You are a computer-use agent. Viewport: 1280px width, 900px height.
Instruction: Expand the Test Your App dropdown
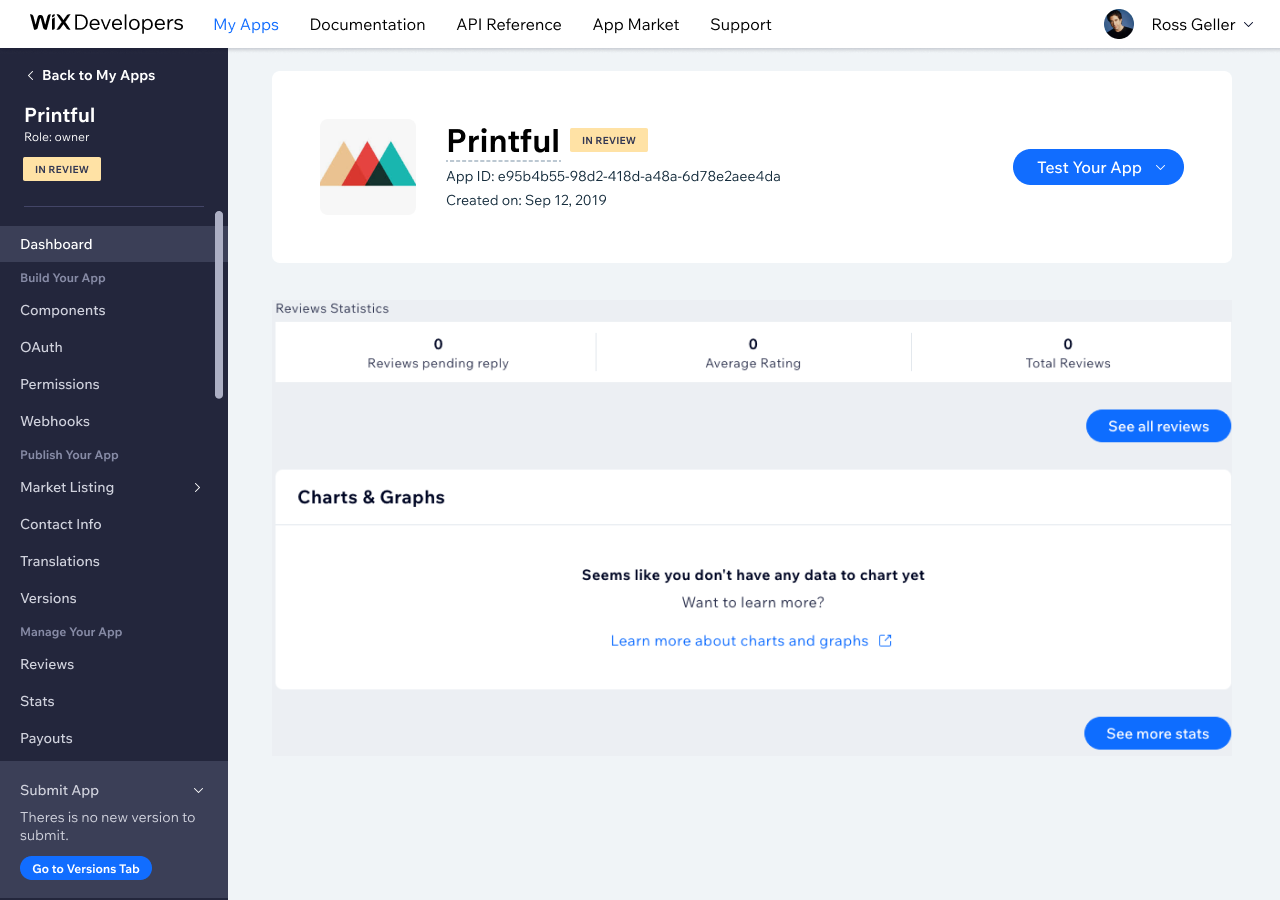1160,168
